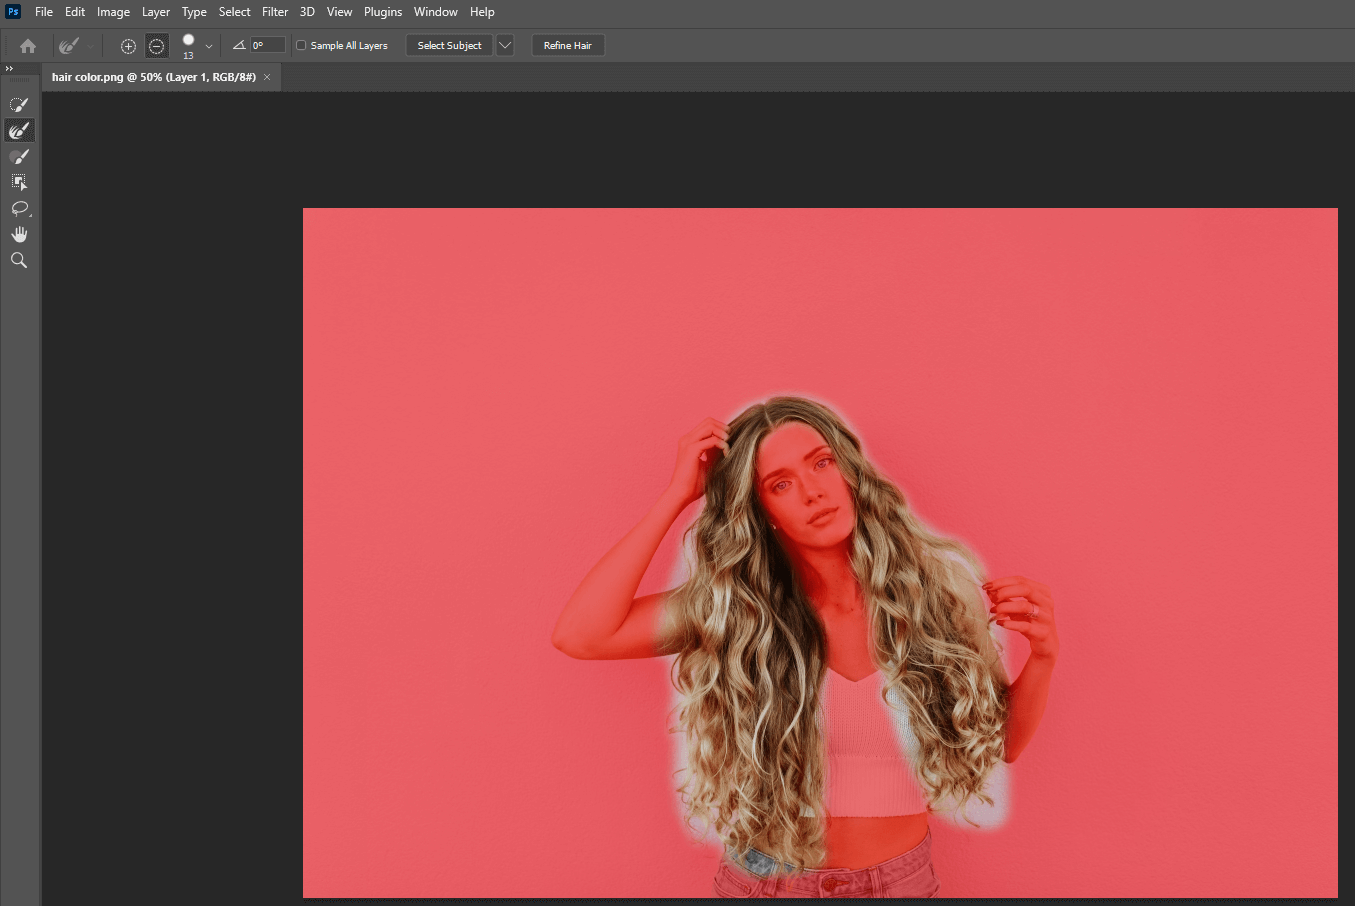This screenshot has width=1355, height=906.
Task: Click the Home icon in options bar
Action: click(x=28, y=46)
